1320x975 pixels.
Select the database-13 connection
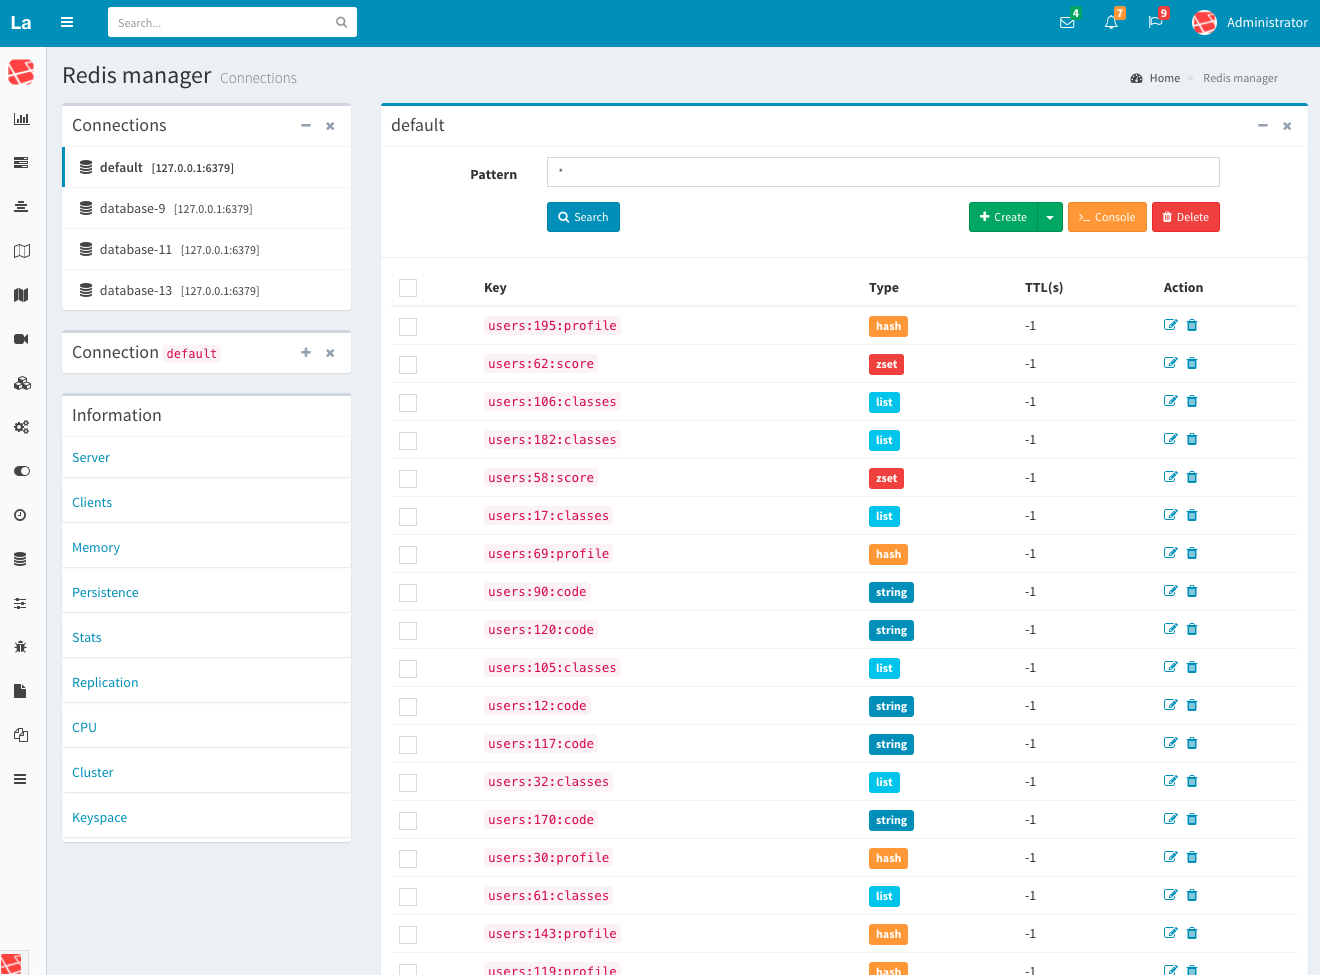click(207, 290)
